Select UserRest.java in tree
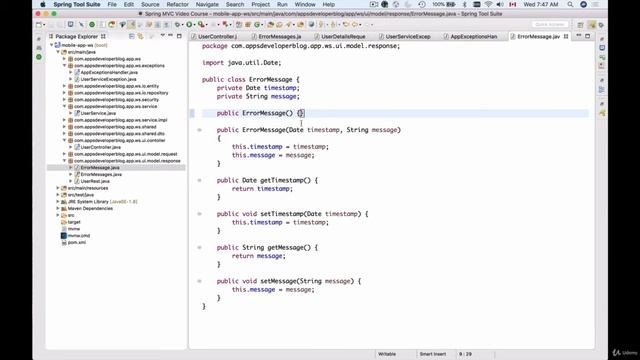640x360 pixels. [x=95, y=181]
